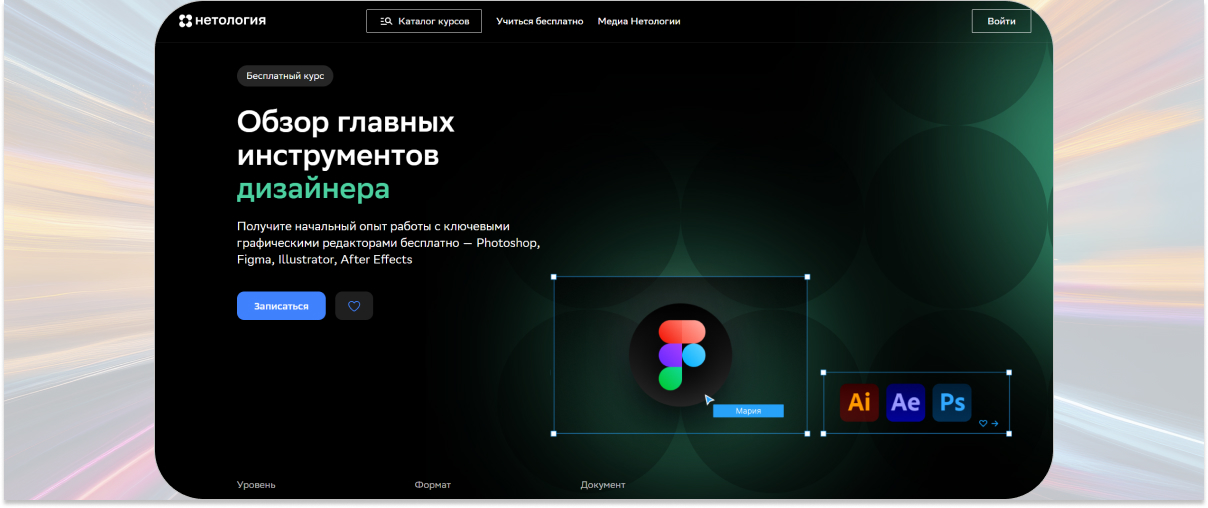Click the cursor pointer beside Figma logo
1208x508 pixels.
pos(709,399)
